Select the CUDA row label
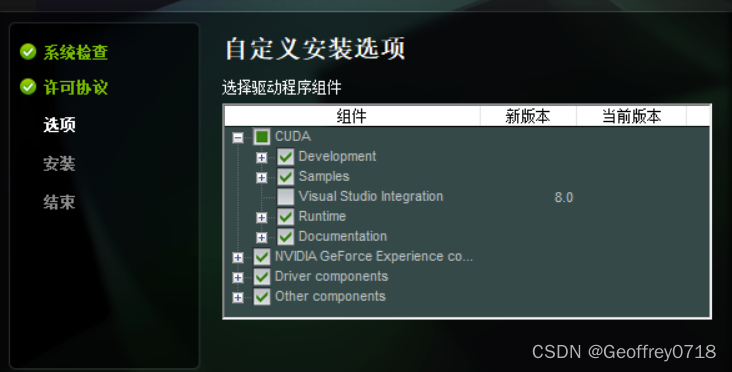 (x=293, y=136)
